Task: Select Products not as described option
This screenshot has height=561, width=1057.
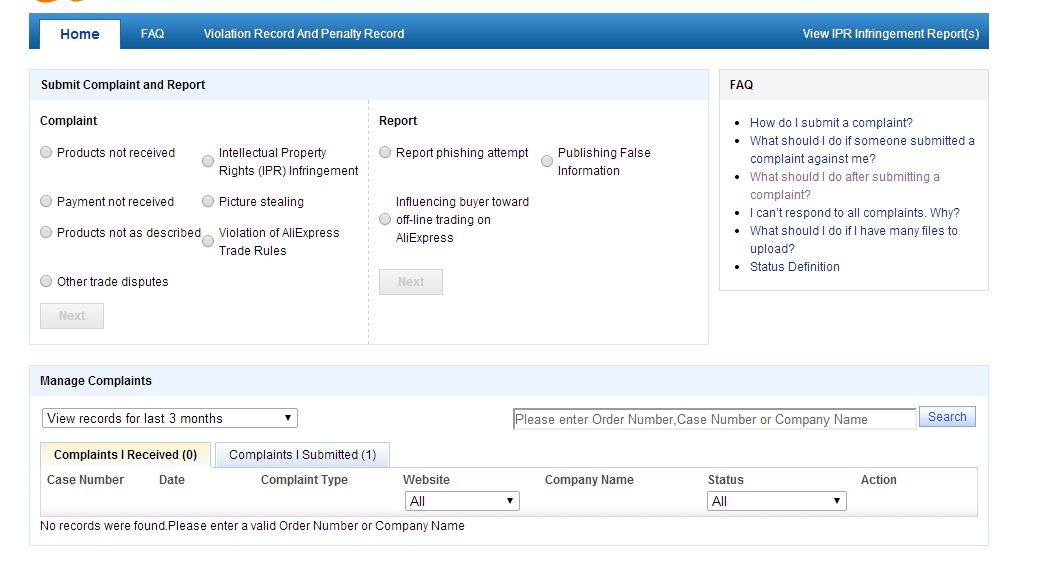Action: pos(46,233)
